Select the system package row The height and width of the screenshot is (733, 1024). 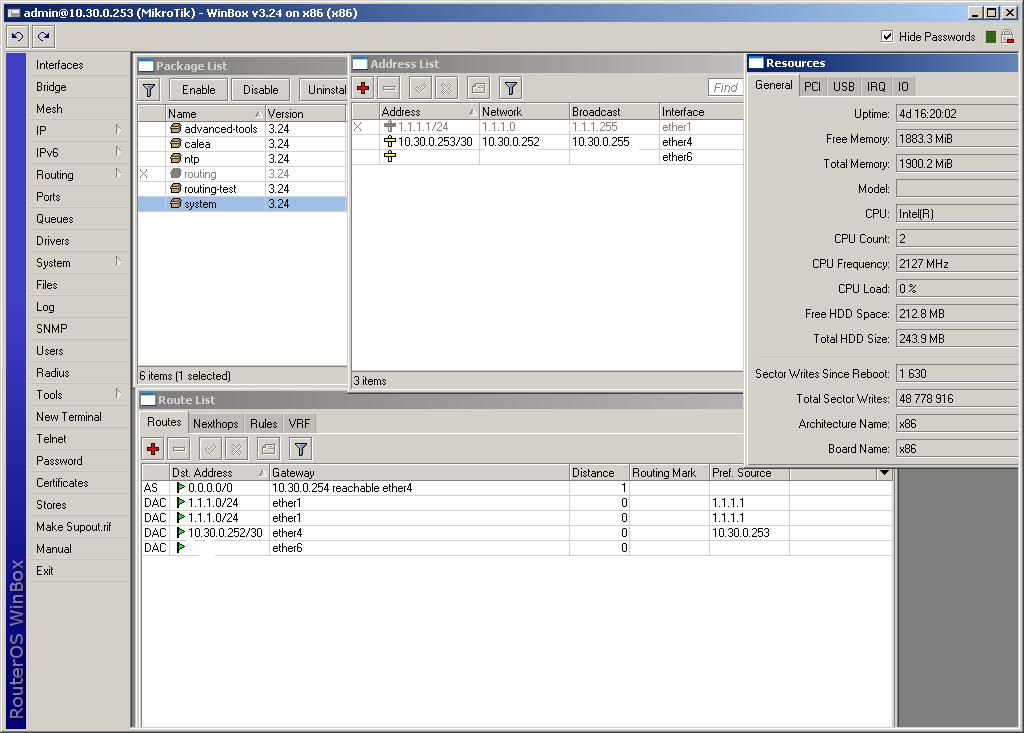[242, 204]
